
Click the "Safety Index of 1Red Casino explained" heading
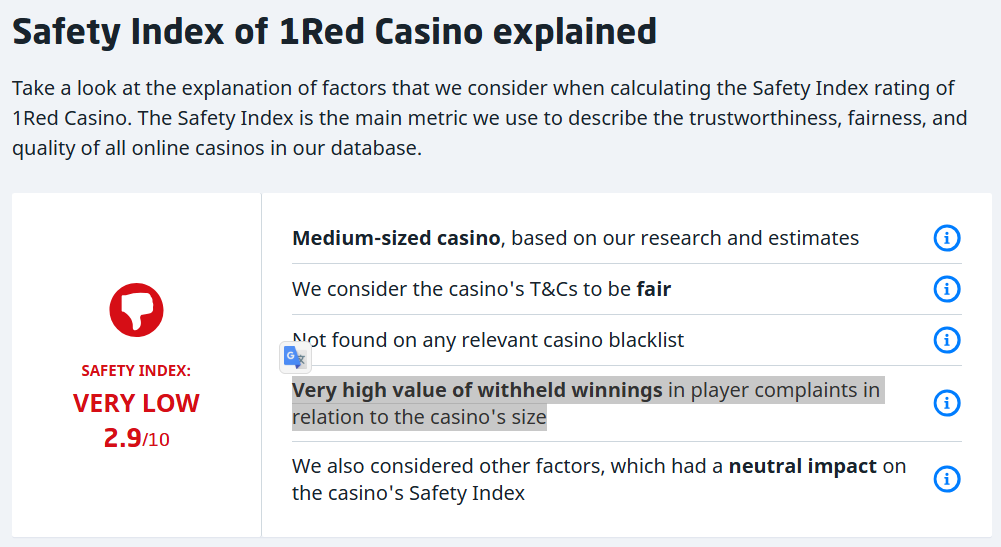334,31
